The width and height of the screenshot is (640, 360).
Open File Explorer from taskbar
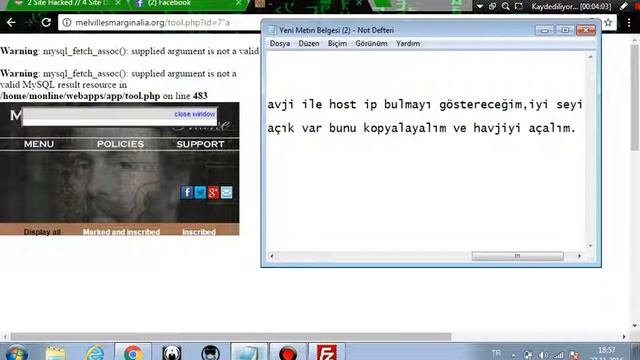[56, 353]
